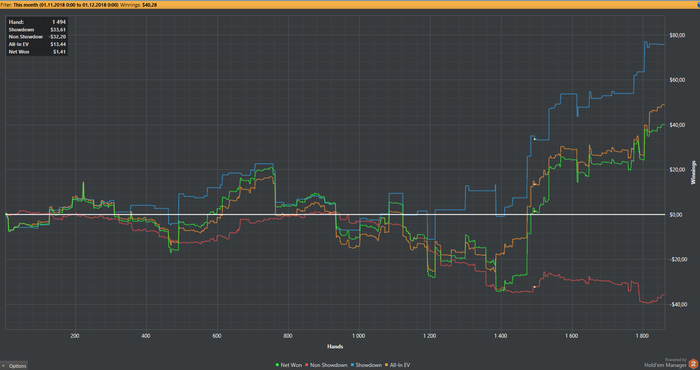Click the Hold'em Manager 2 logo icon

[x=693, y=364]
